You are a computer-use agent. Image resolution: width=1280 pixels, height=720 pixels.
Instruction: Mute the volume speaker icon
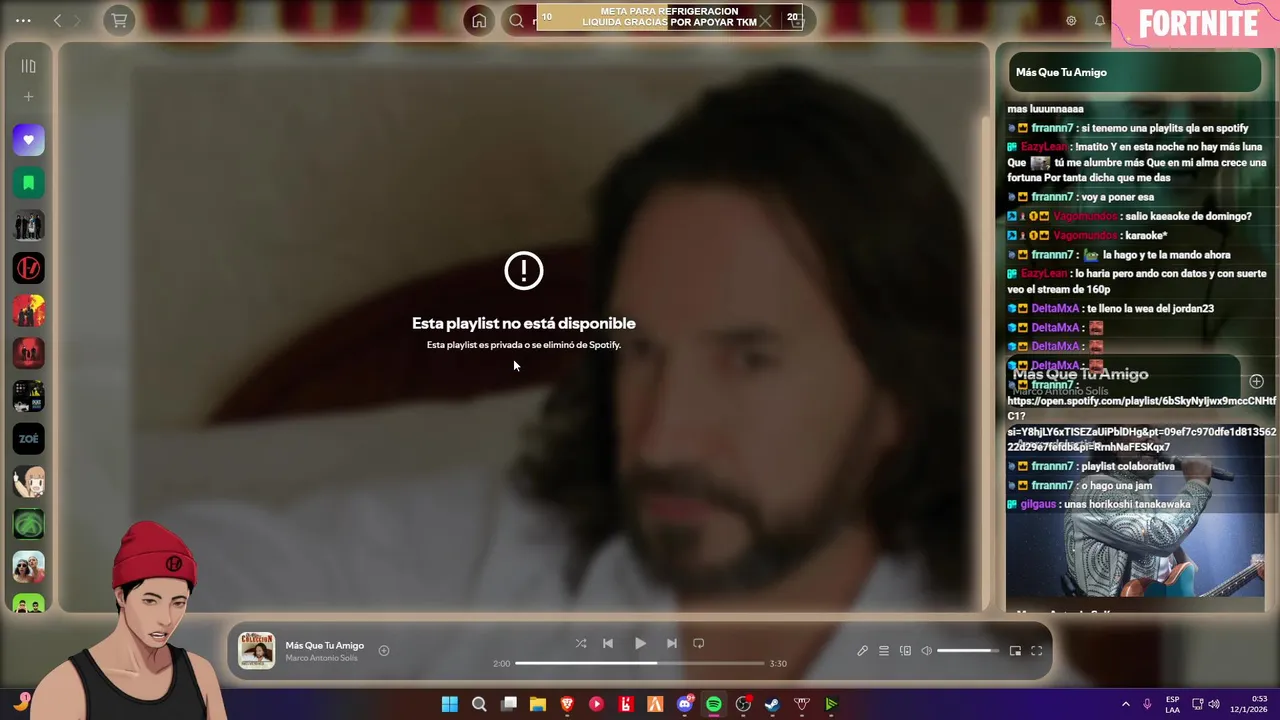926,651
